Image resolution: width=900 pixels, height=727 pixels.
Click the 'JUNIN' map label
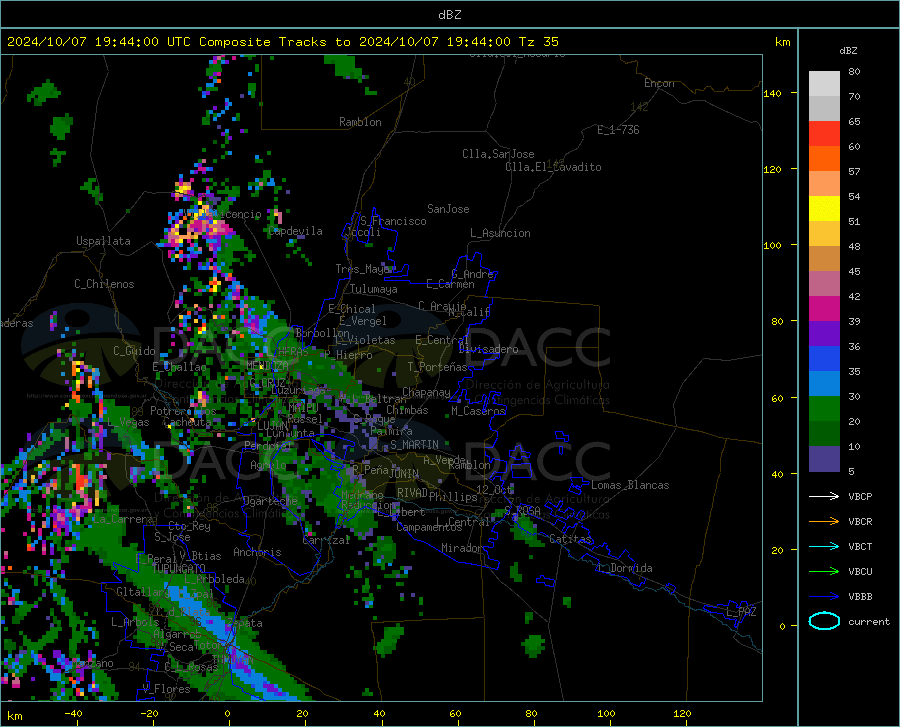click(404, 473)
